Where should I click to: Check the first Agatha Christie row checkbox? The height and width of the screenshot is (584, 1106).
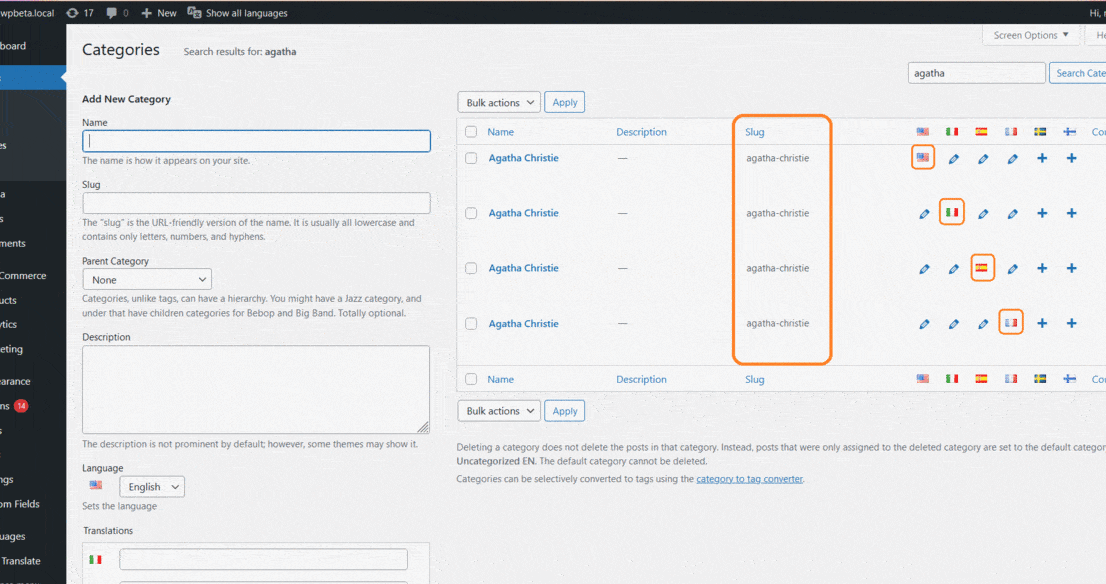pos(471,158)
